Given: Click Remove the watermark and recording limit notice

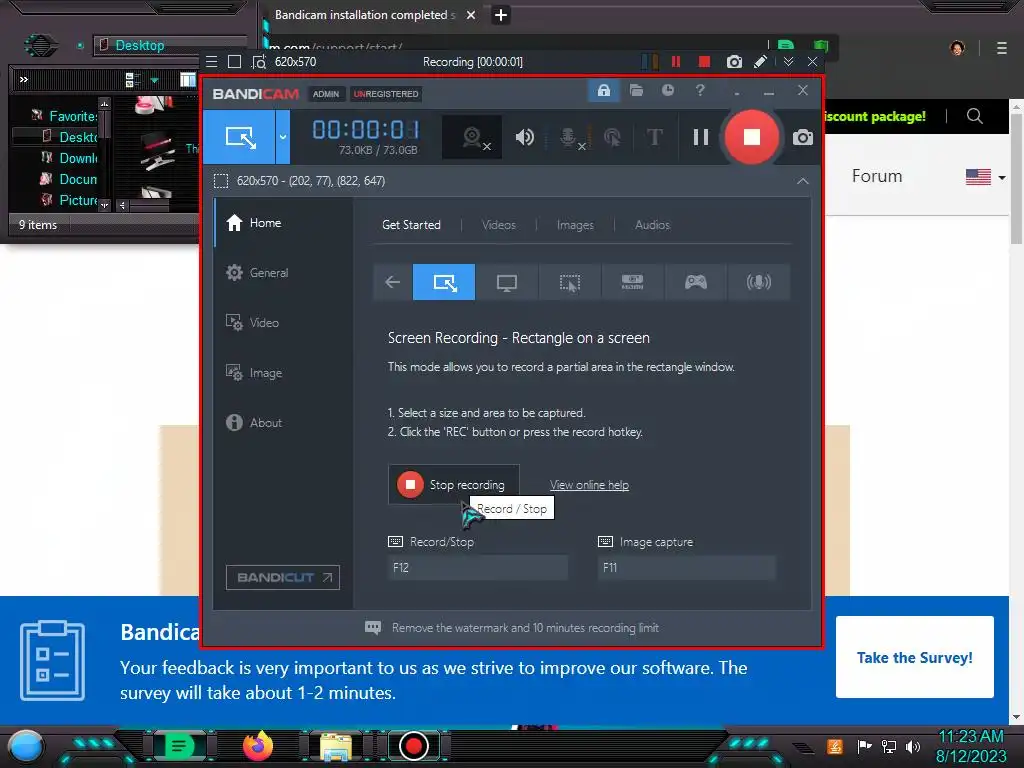Looking at the screenshot, I should click(511, 628).
